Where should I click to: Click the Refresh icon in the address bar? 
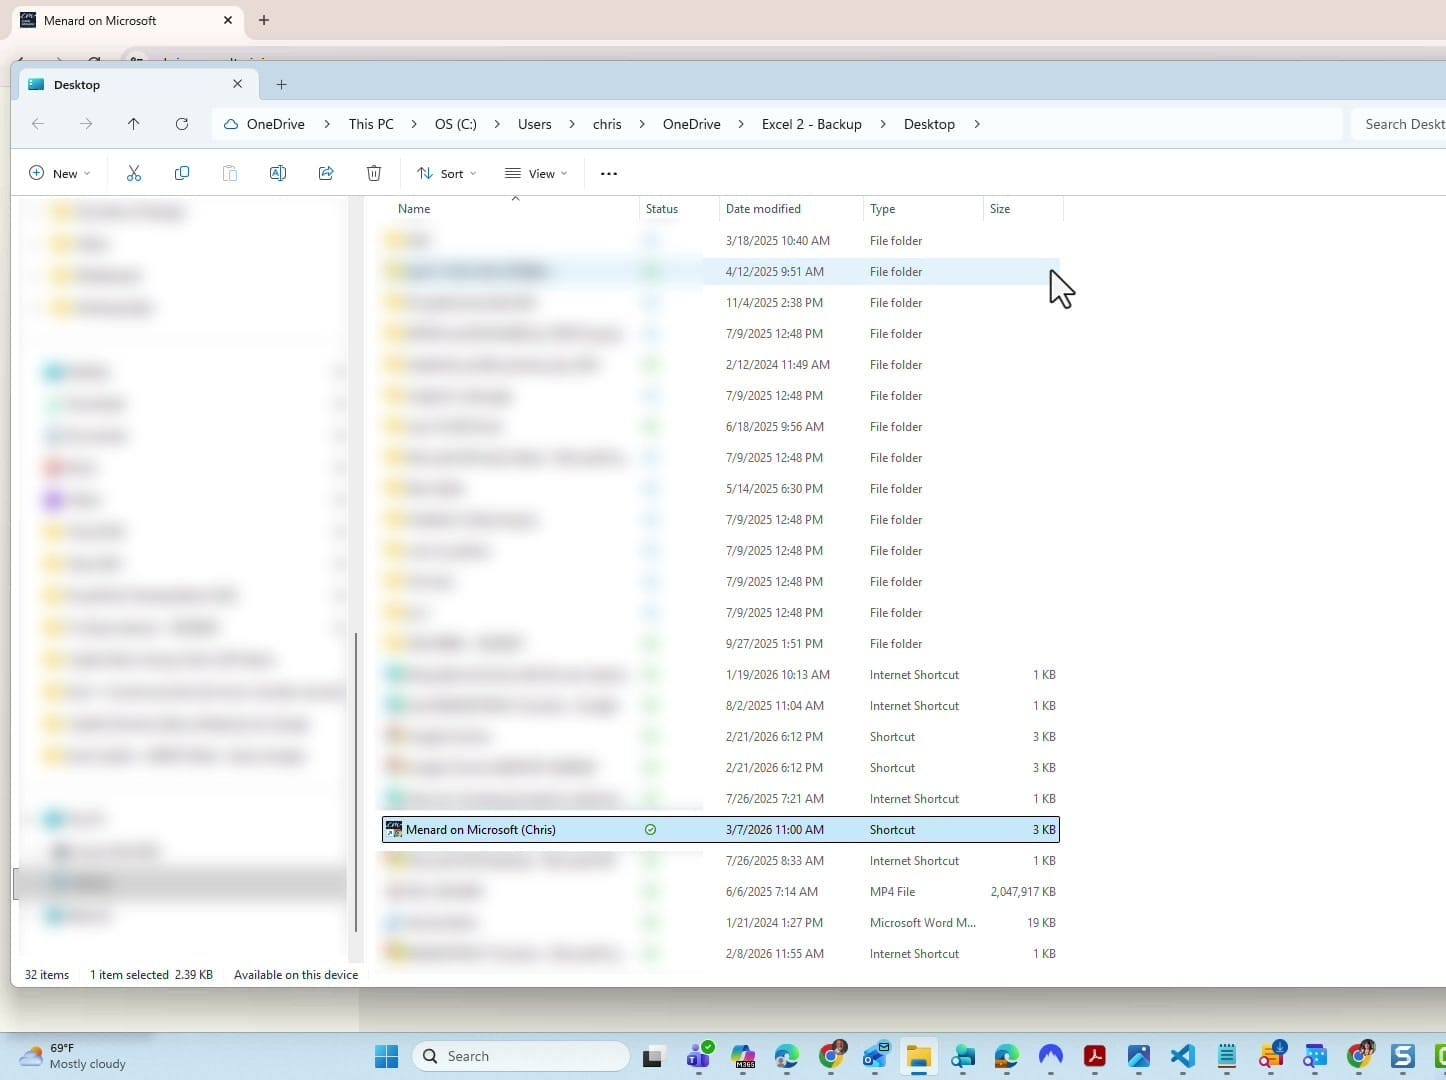tap(182, 123)
